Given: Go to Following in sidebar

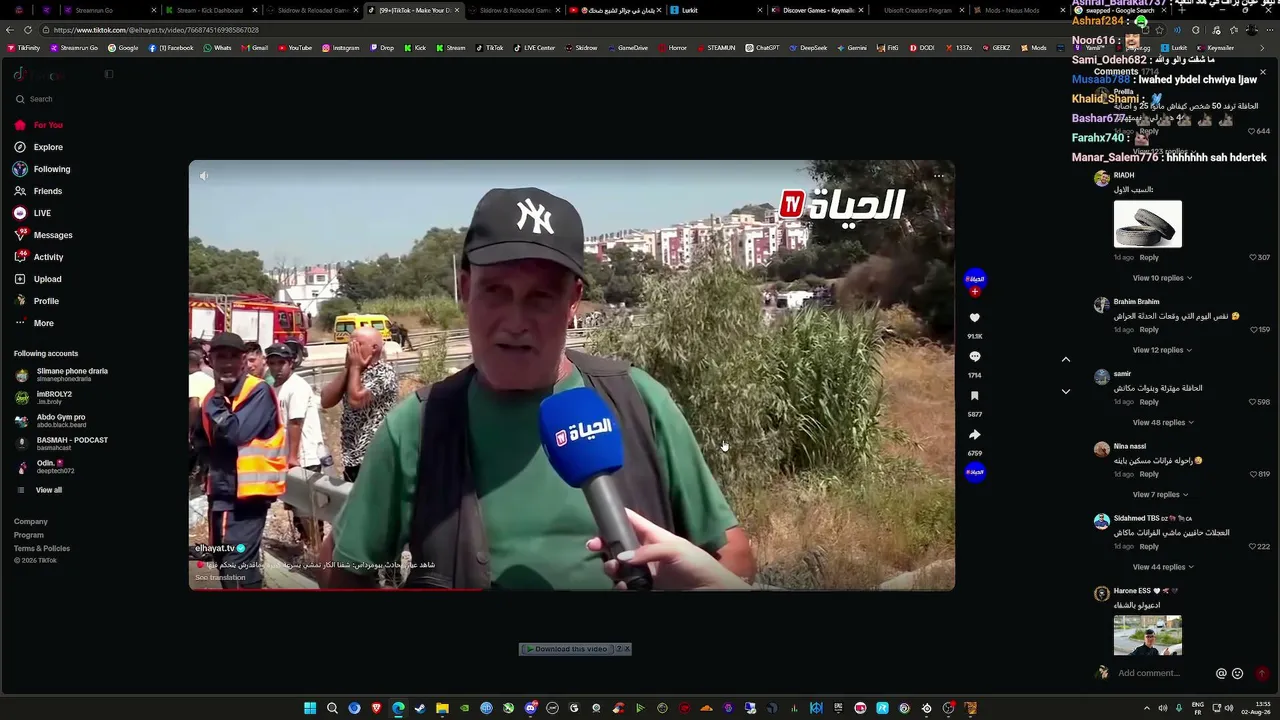Looking at the screenshot, I should pos(42,169).
